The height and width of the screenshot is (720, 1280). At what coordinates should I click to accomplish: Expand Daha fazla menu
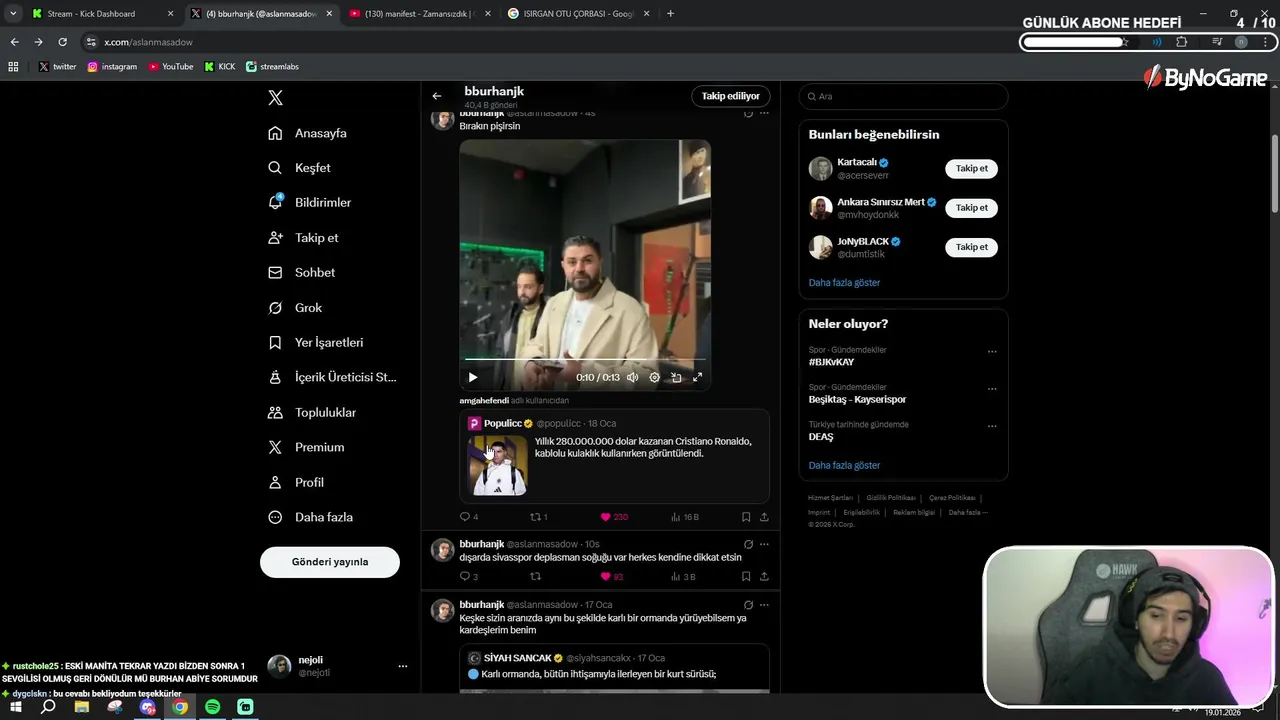[x=311, y=517]
